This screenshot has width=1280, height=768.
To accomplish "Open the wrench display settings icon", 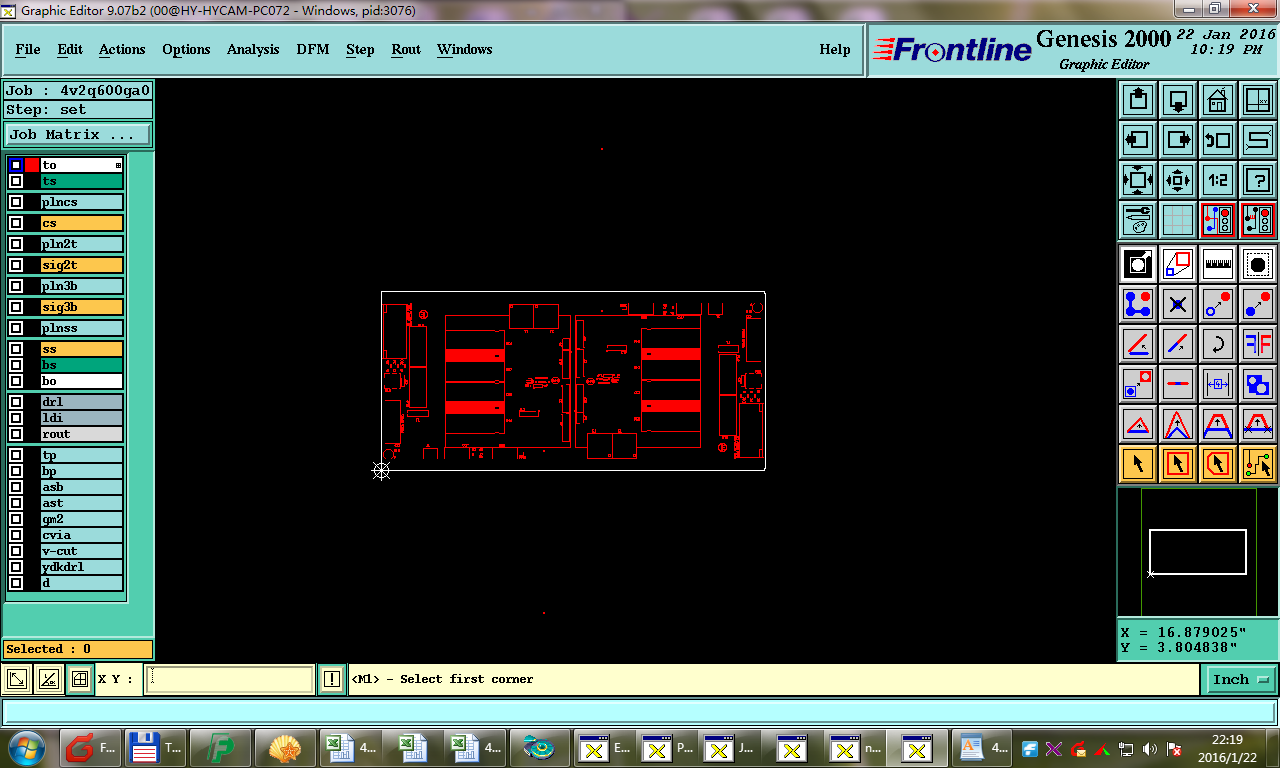I will click(1138, 220).
